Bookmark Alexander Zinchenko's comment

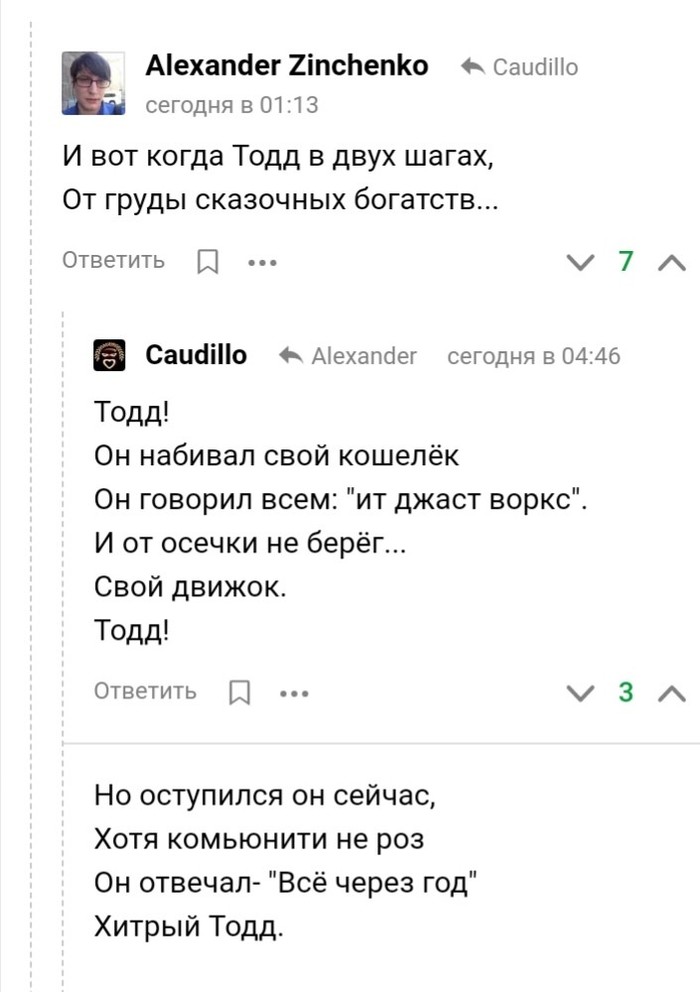tap(208, 260)
